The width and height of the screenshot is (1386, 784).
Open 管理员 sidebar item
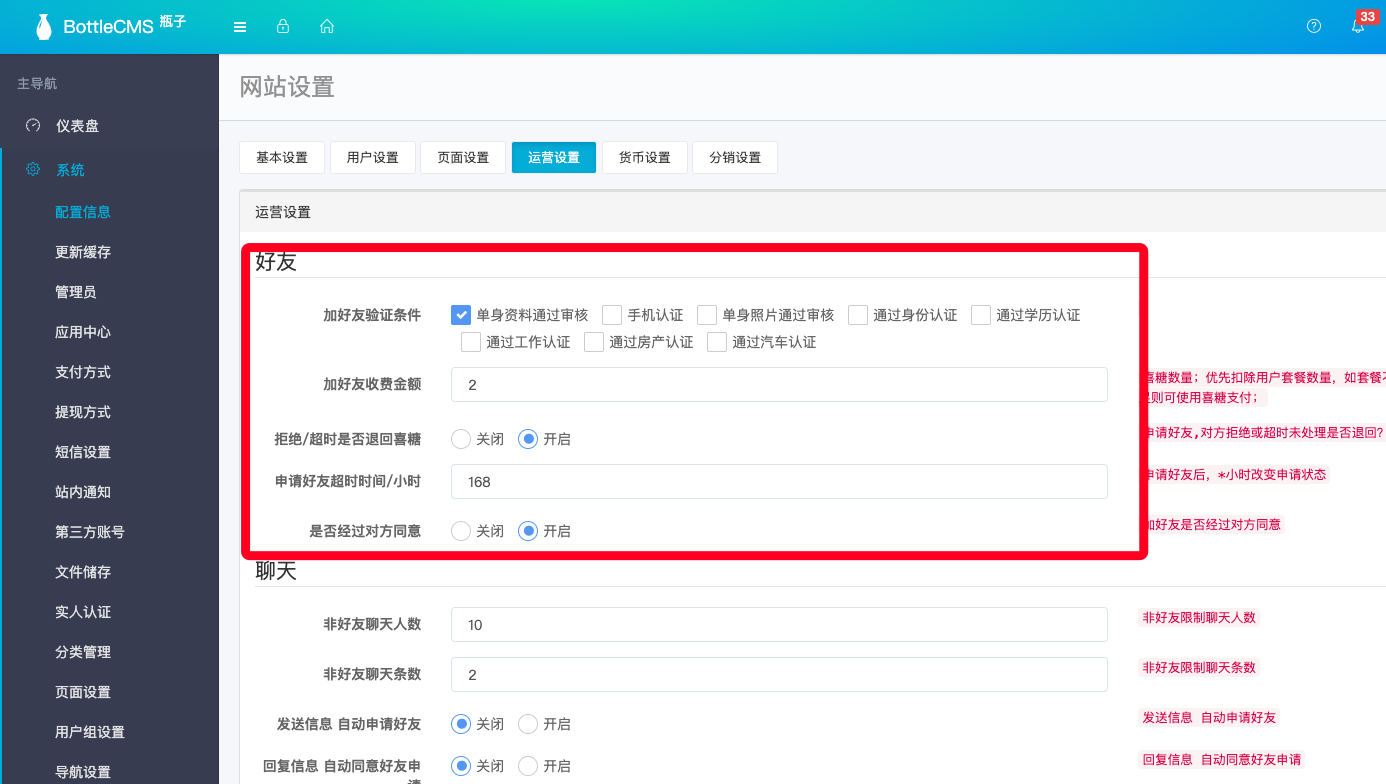pos(76,292)
